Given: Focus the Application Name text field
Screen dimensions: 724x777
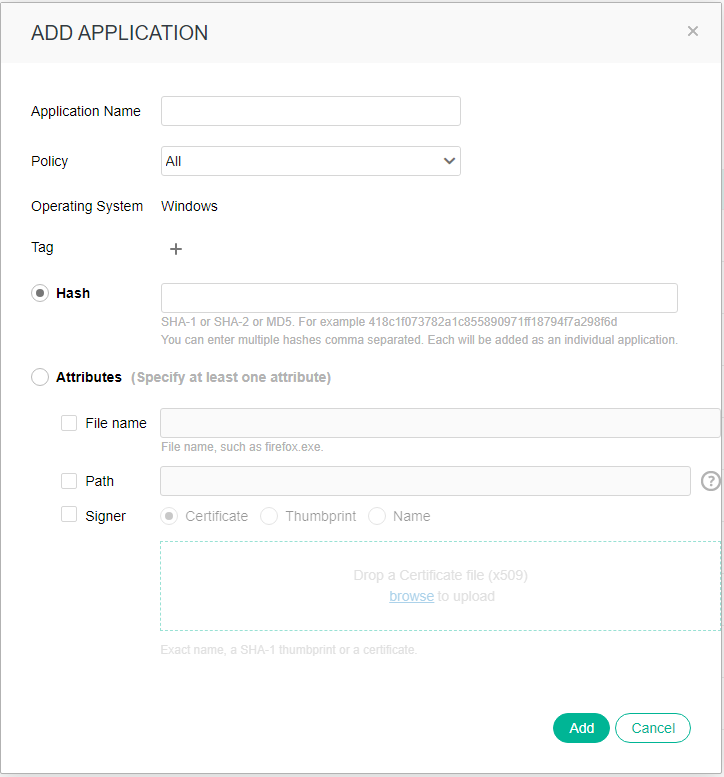Looking at the screenshot, I should point(310,111).
